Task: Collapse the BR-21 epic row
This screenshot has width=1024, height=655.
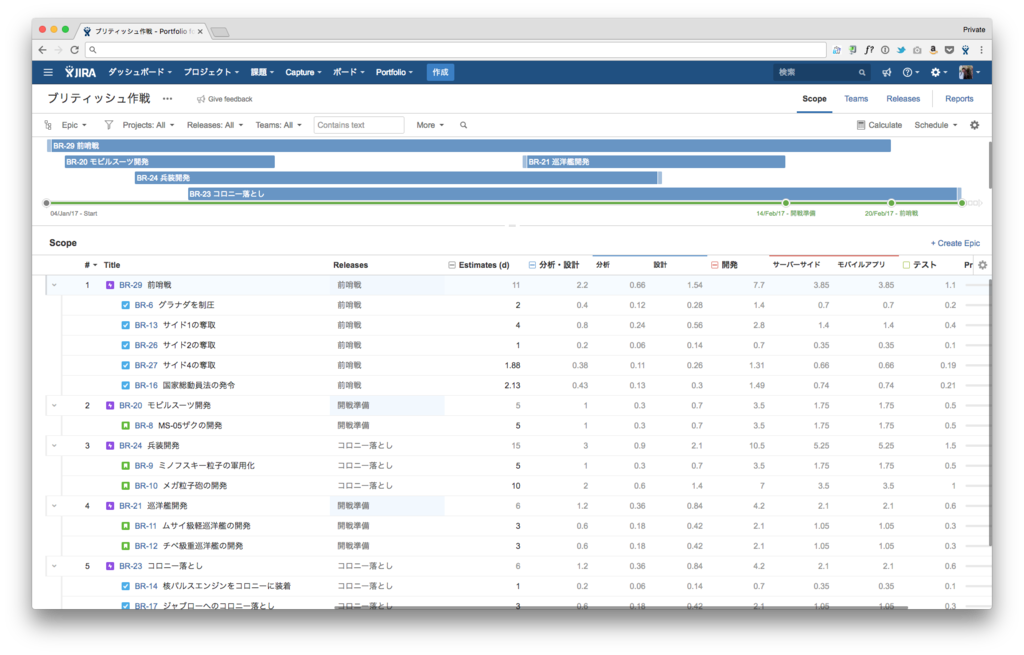Action: click(x=54, y=506)
